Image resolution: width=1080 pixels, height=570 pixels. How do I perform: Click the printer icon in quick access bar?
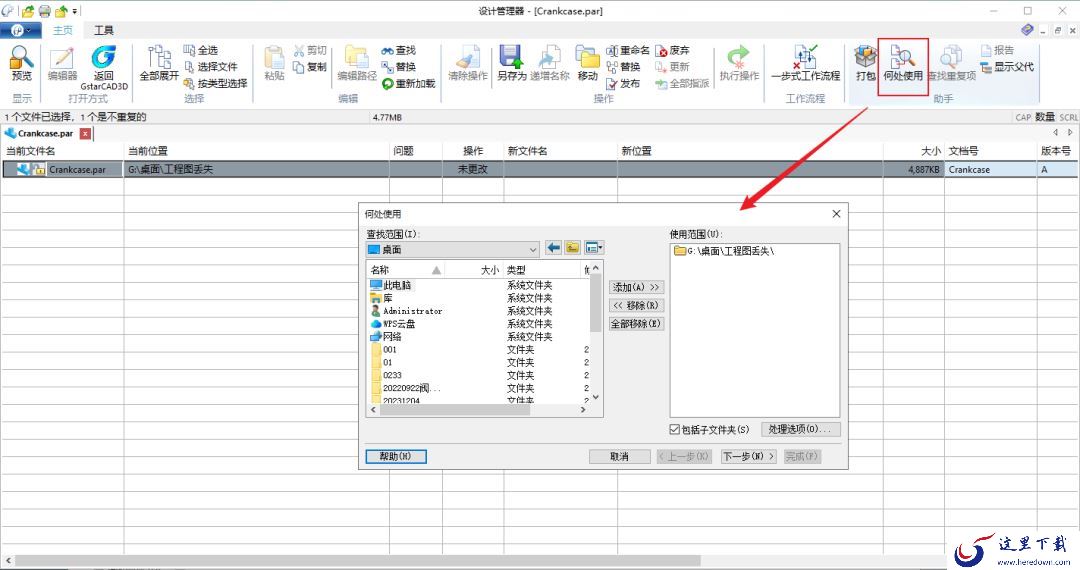pyautogui.click(x=45, y=11)
